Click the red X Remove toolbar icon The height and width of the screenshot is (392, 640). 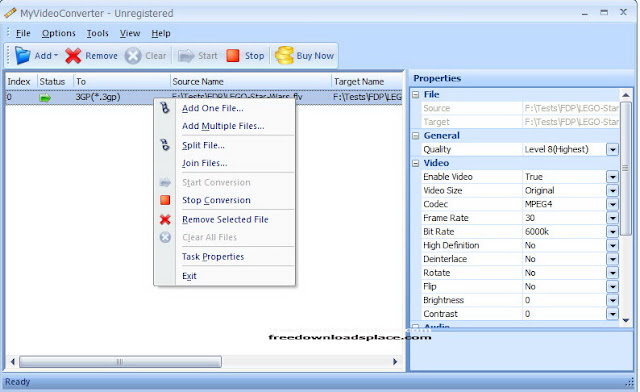click(x=73, y=56)
